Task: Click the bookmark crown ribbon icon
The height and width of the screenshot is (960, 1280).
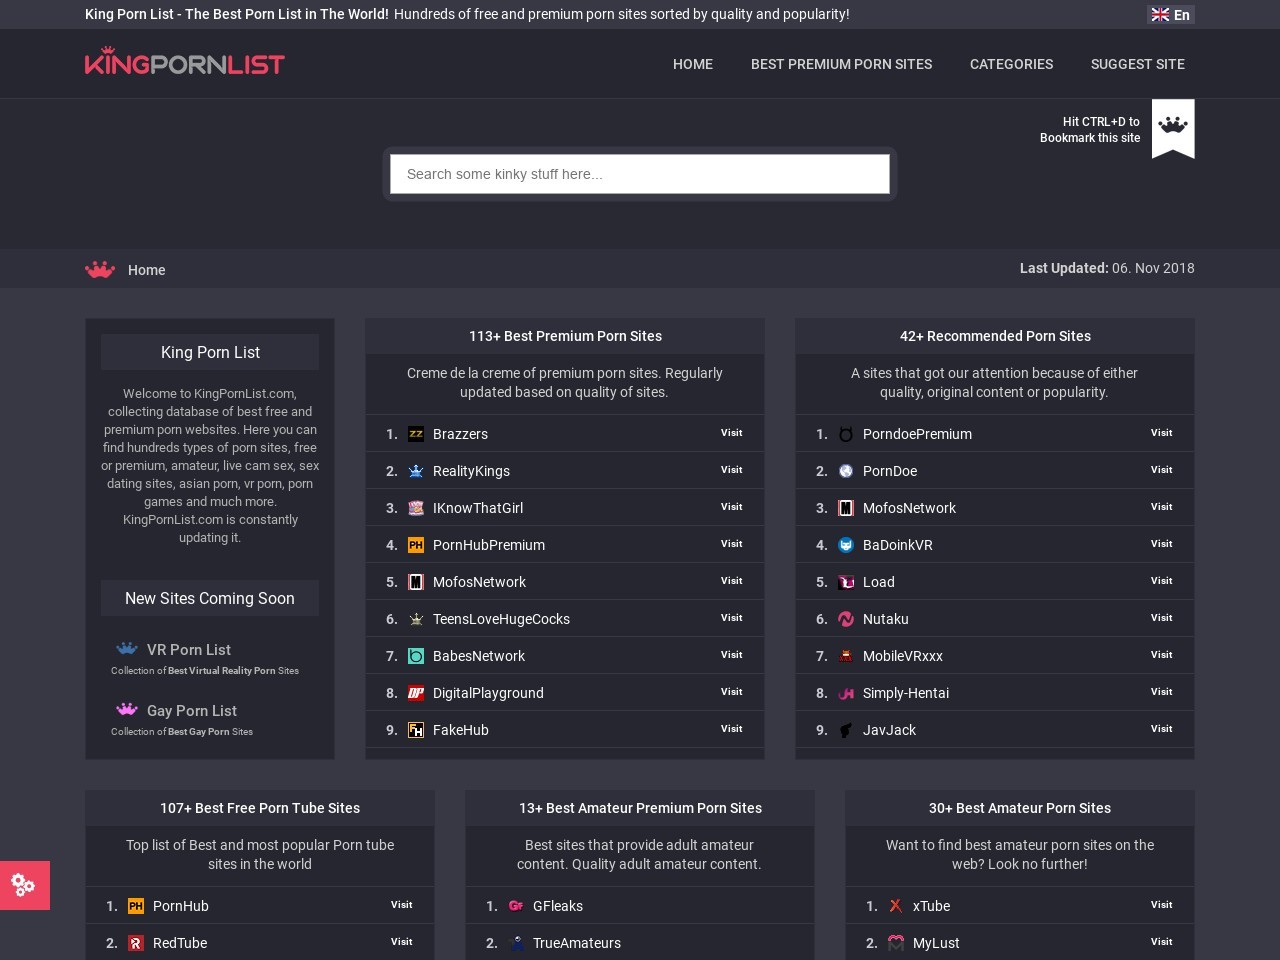Action: click(1173, 128)
